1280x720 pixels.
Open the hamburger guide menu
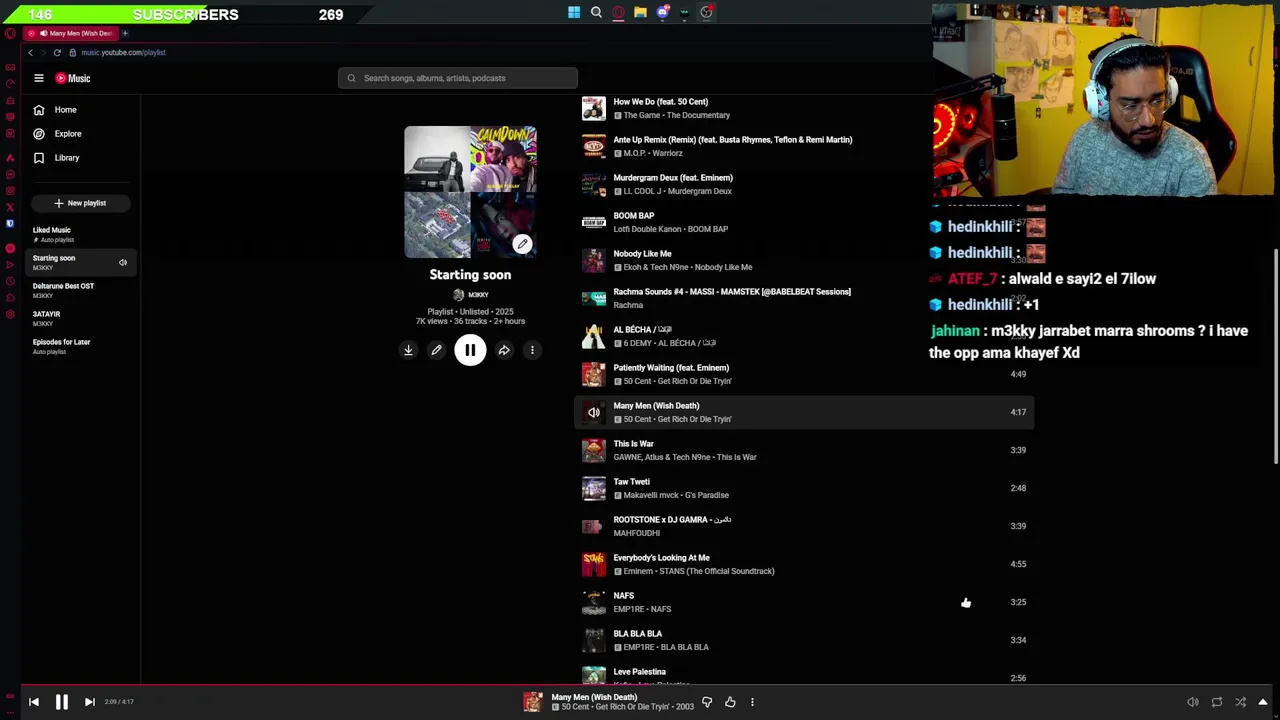(39, 78)
